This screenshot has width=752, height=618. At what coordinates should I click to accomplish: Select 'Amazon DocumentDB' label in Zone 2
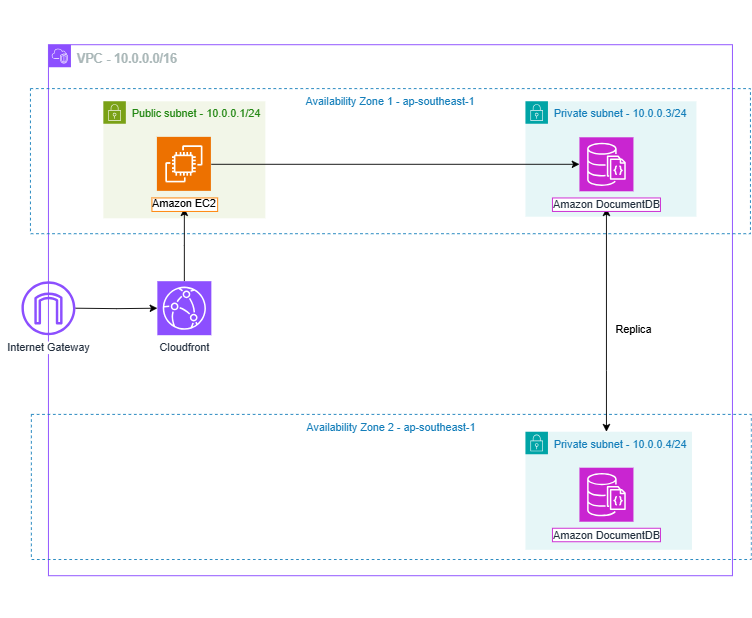point(606,535)
